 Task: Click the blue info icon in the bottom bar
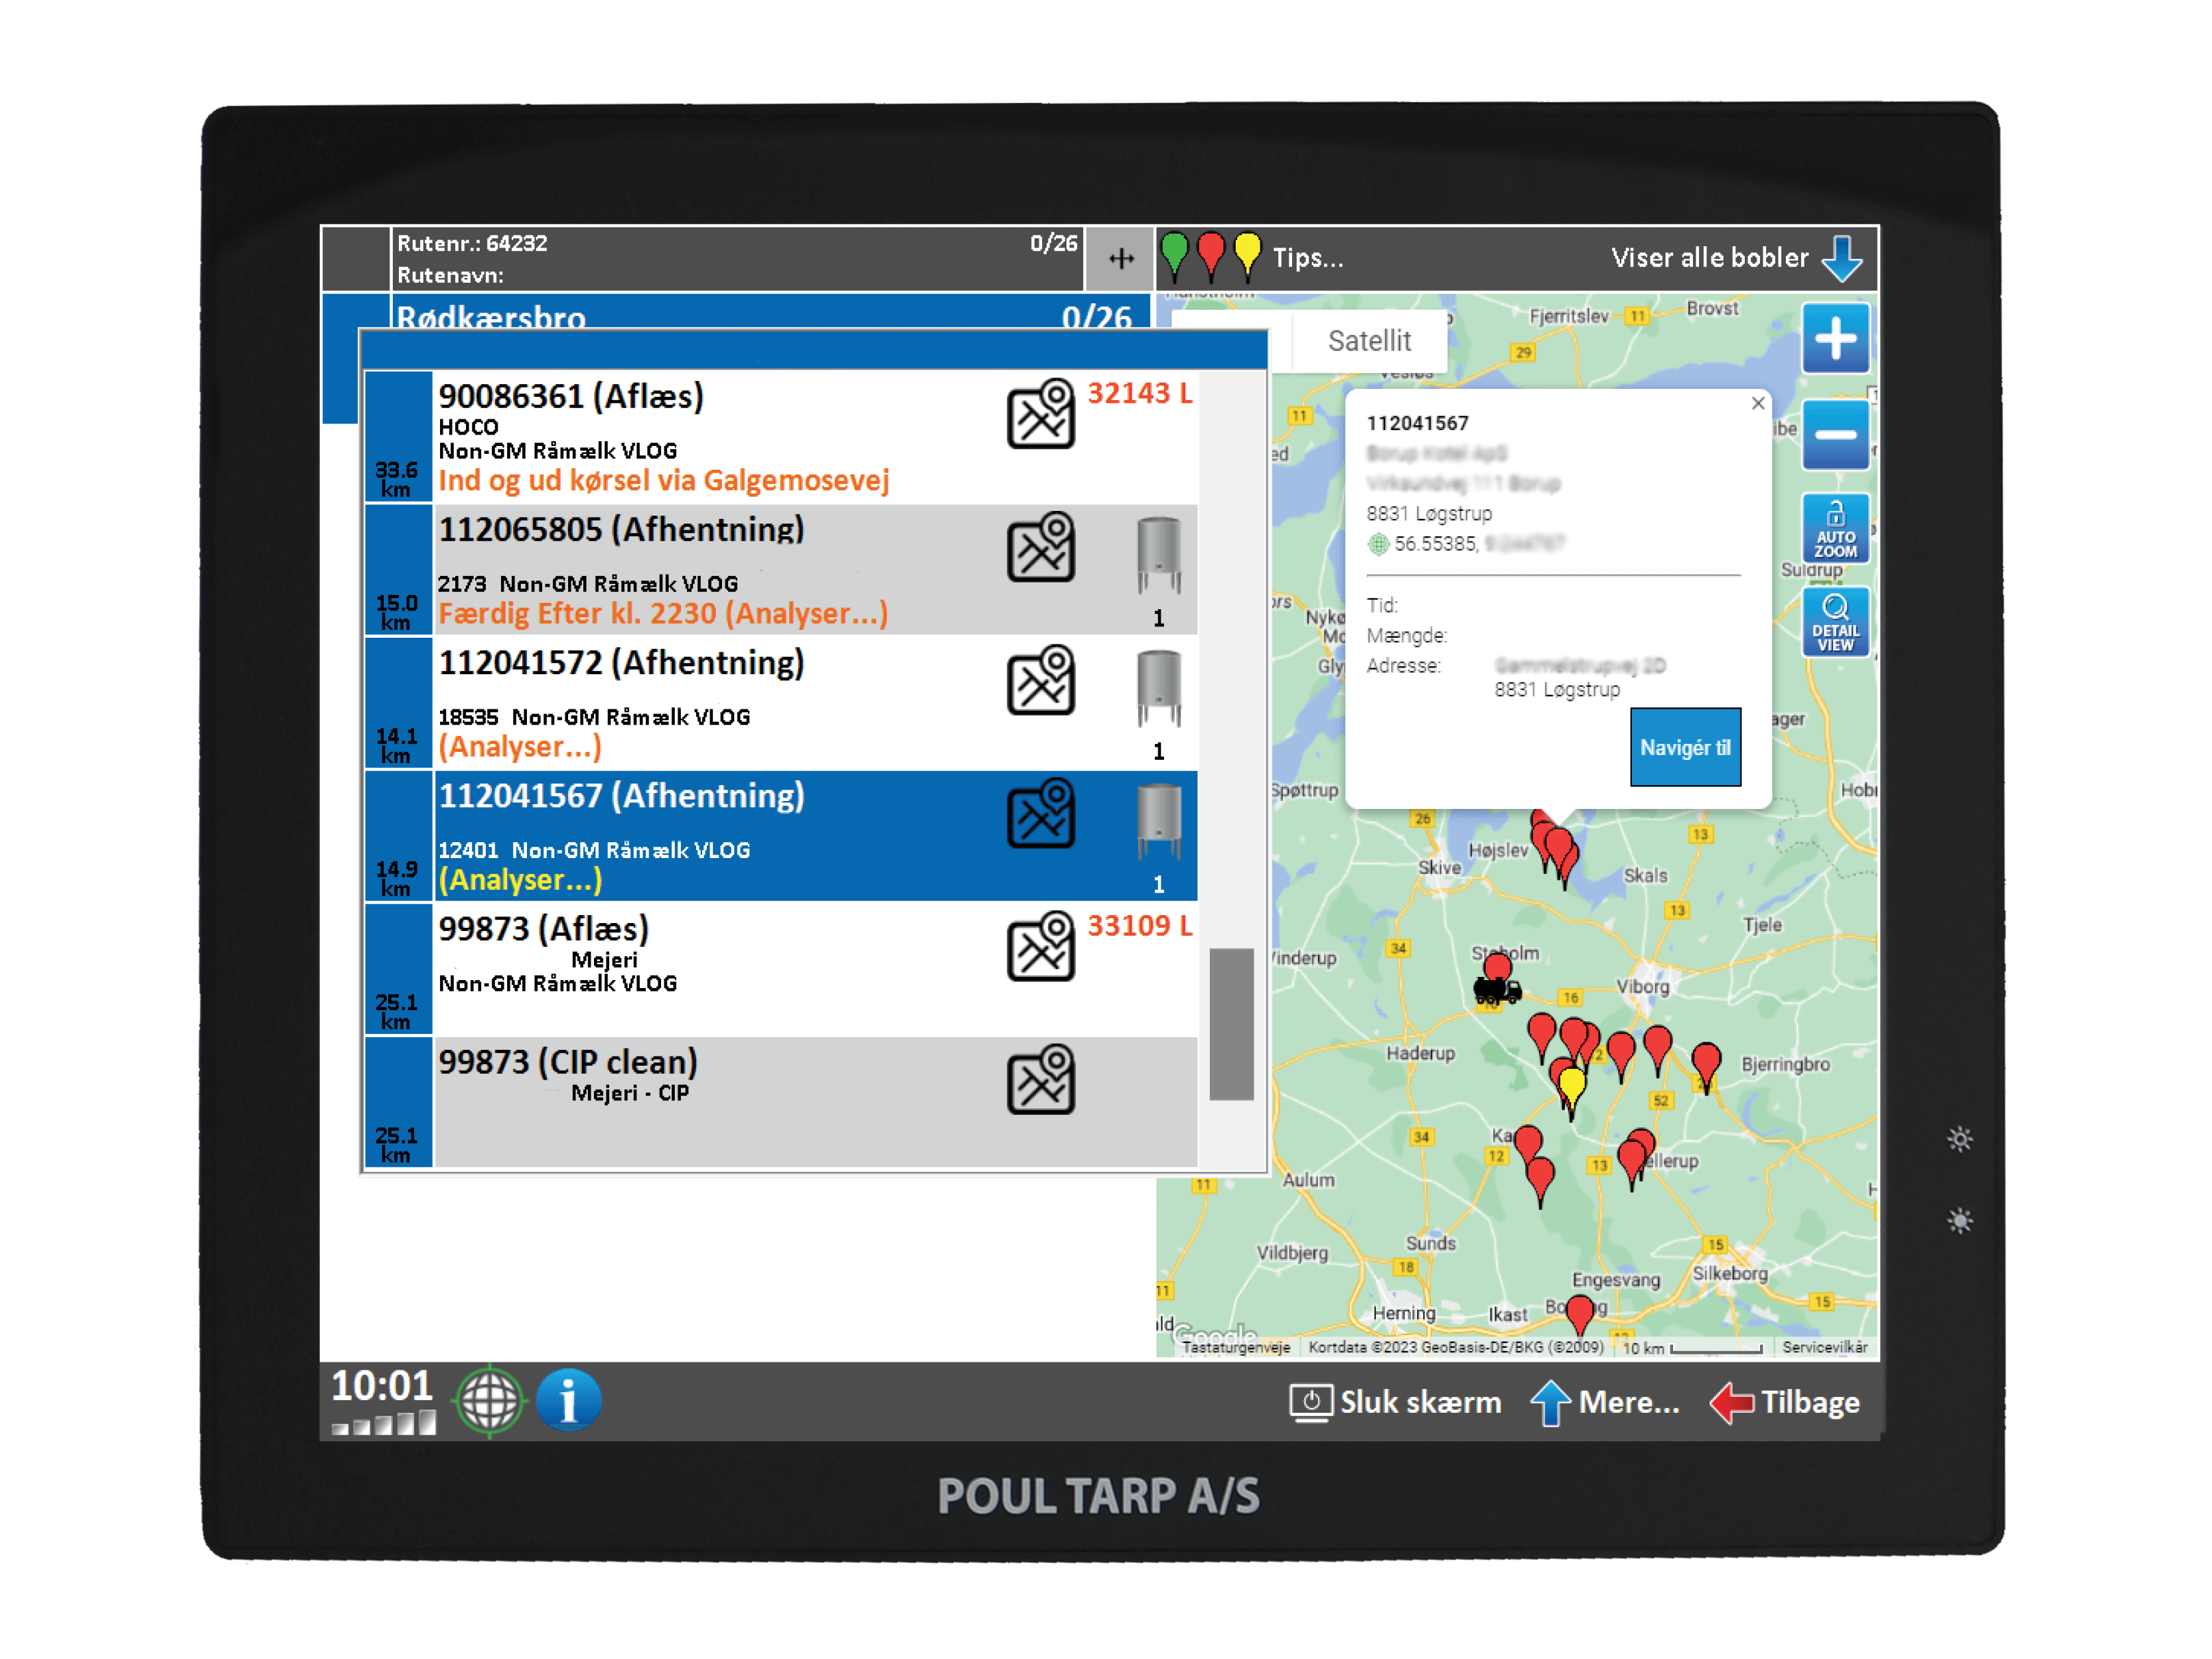pyautogui.click(x=568, y=1400)
